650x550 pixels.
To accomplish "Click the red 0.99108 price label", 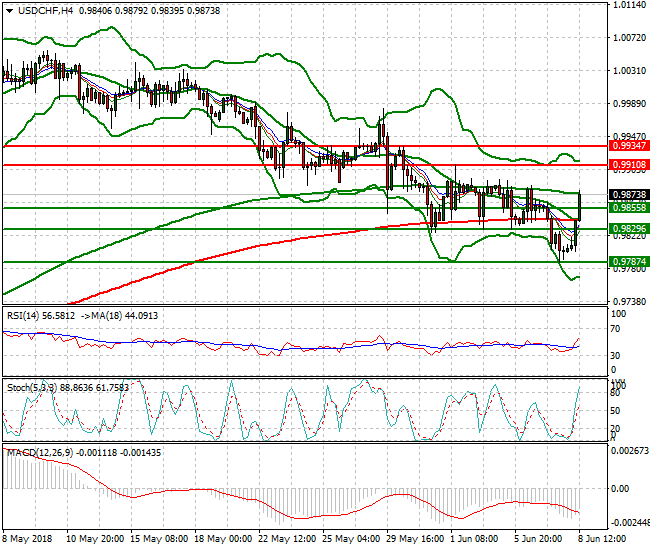I will [x=629, y=165].
